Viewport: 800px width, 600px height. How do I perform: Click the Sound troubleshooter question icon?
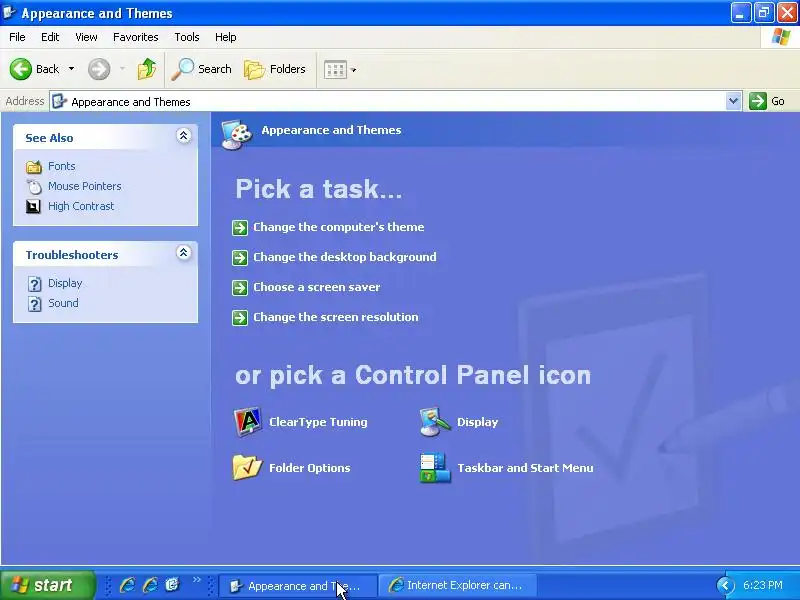[x=34, y=304]
